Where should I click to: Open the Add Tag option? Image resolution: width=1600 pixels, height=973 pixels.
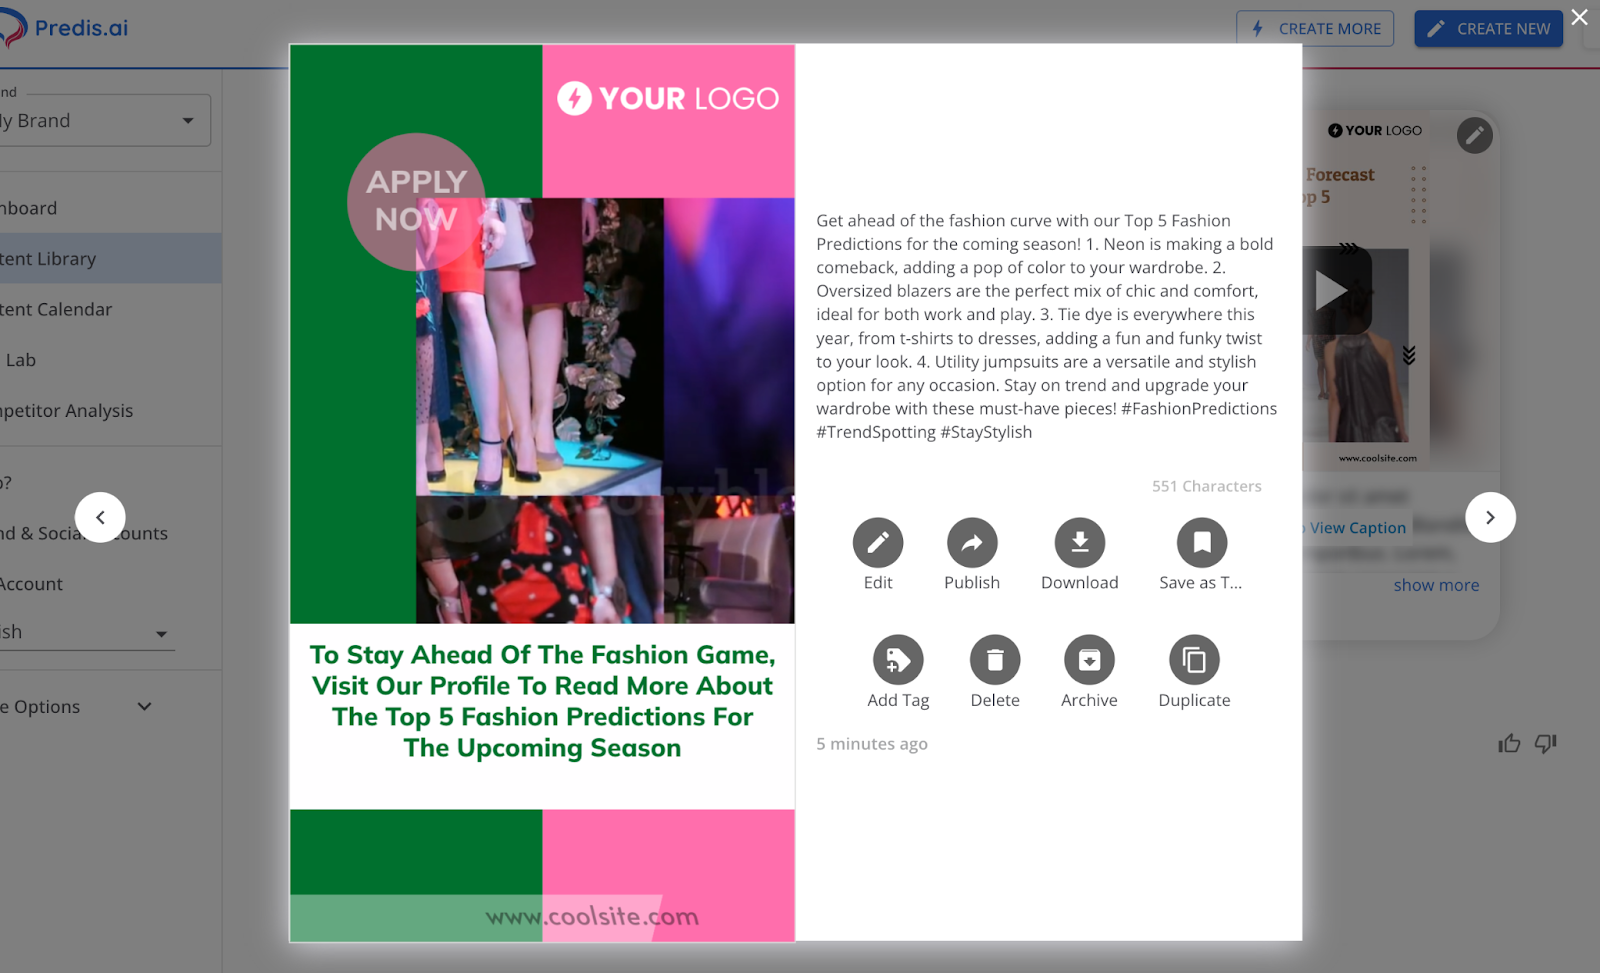(x=897, y=661)
